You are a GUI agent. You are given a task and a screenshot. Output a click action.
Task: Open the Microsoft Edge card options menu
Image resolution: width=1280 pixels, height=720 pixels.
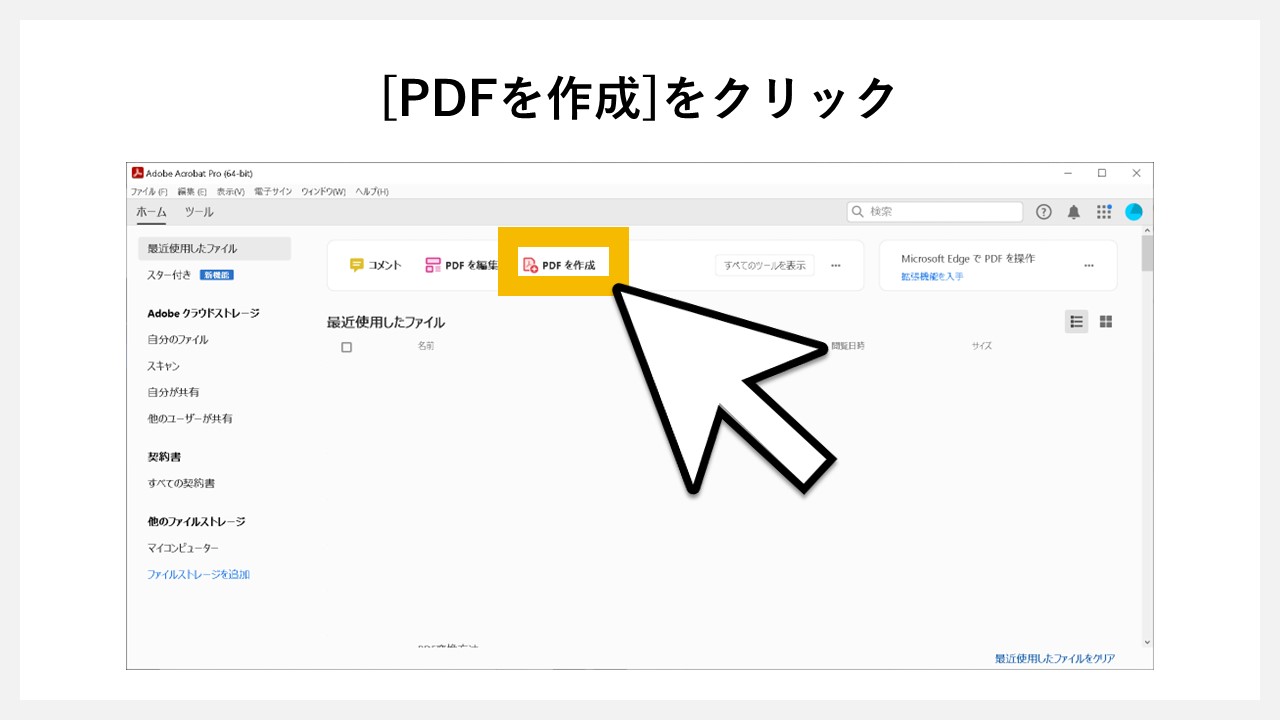[x=1089, y=265]
